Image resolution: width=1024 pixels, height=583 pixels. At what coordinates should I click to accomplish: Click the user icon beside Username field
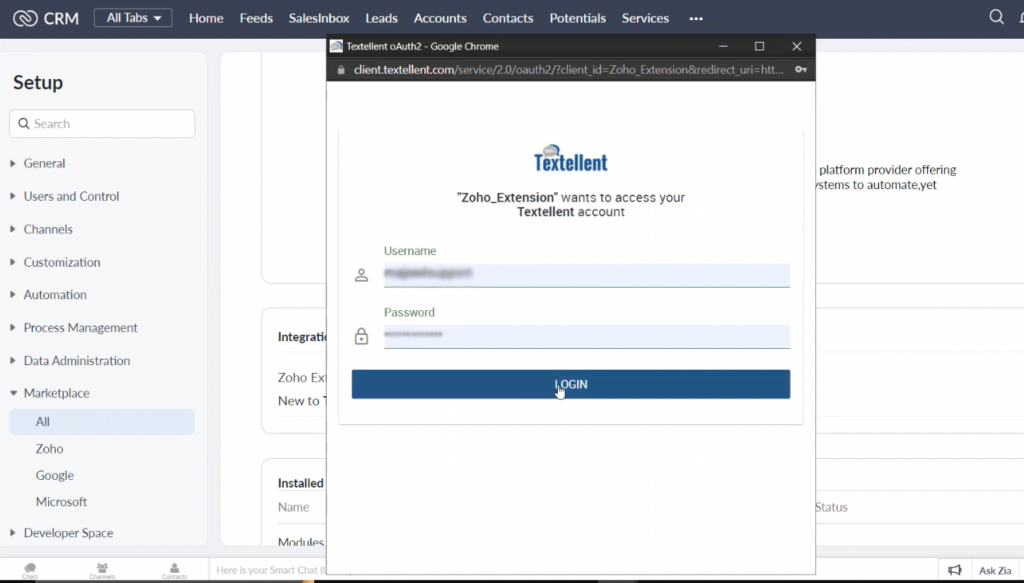tap(361, 275)
